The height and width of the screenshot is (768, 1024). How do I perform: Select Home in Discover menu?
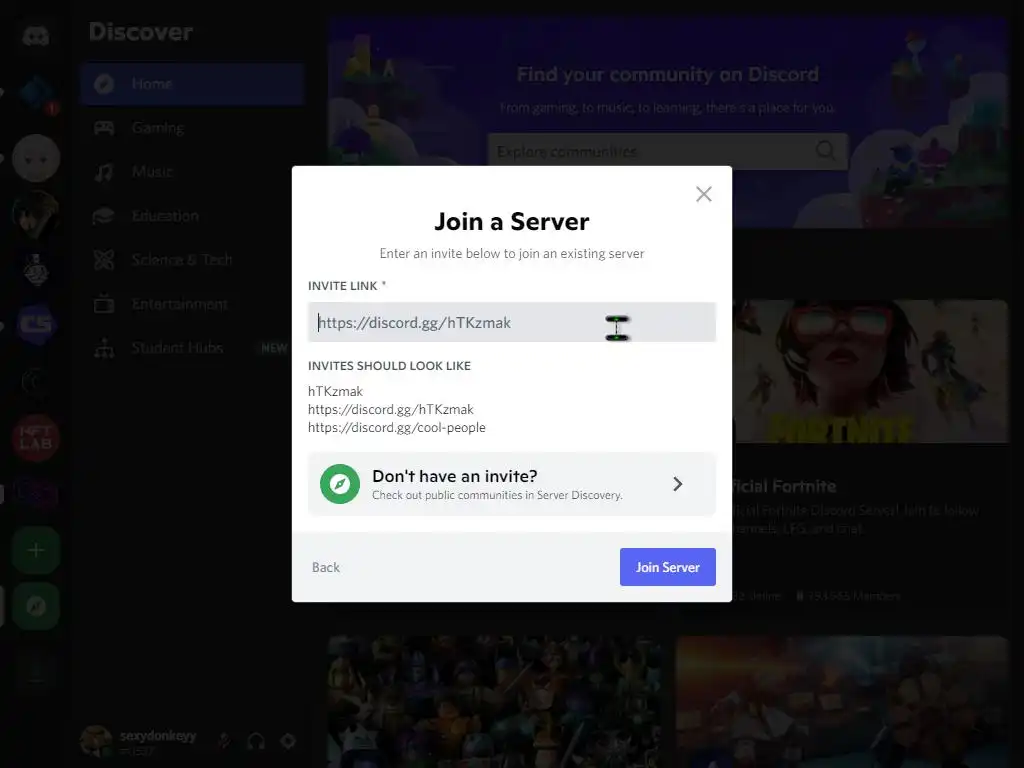pos(193,84)
